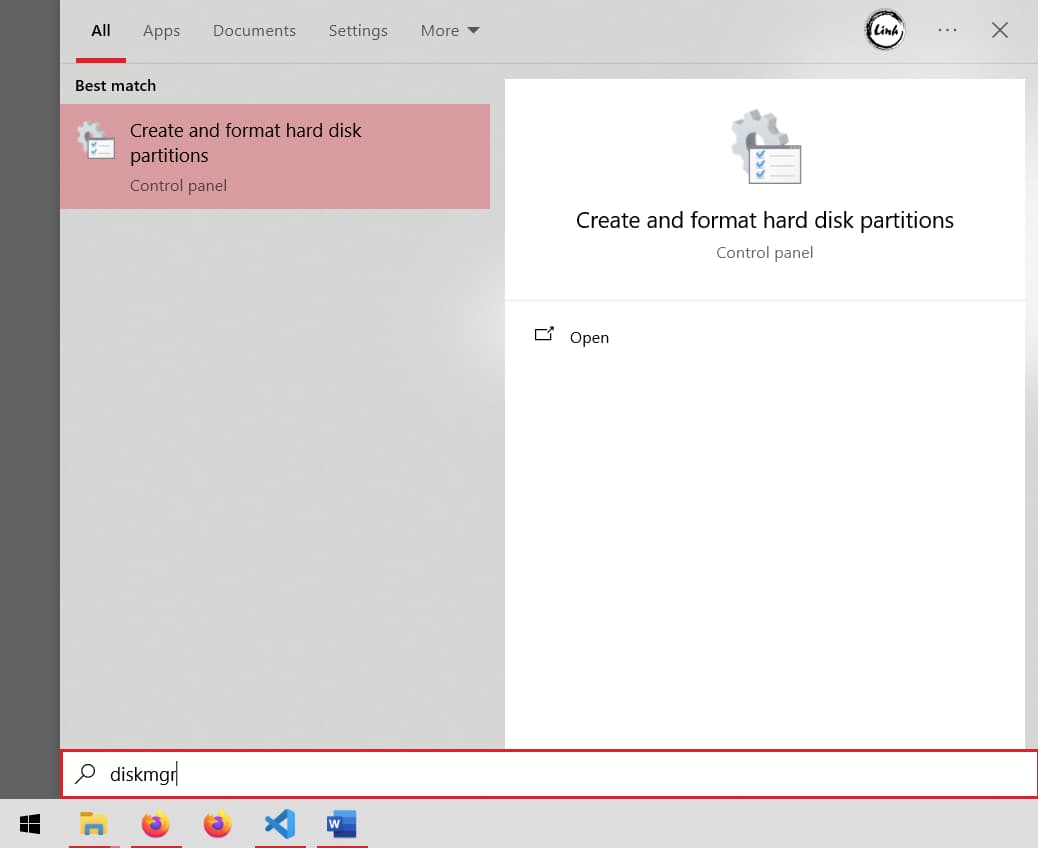This screenshot has width=1038, height=848.
Task: Click the dropdown chevron next to More
Action: tap(473, 30)
